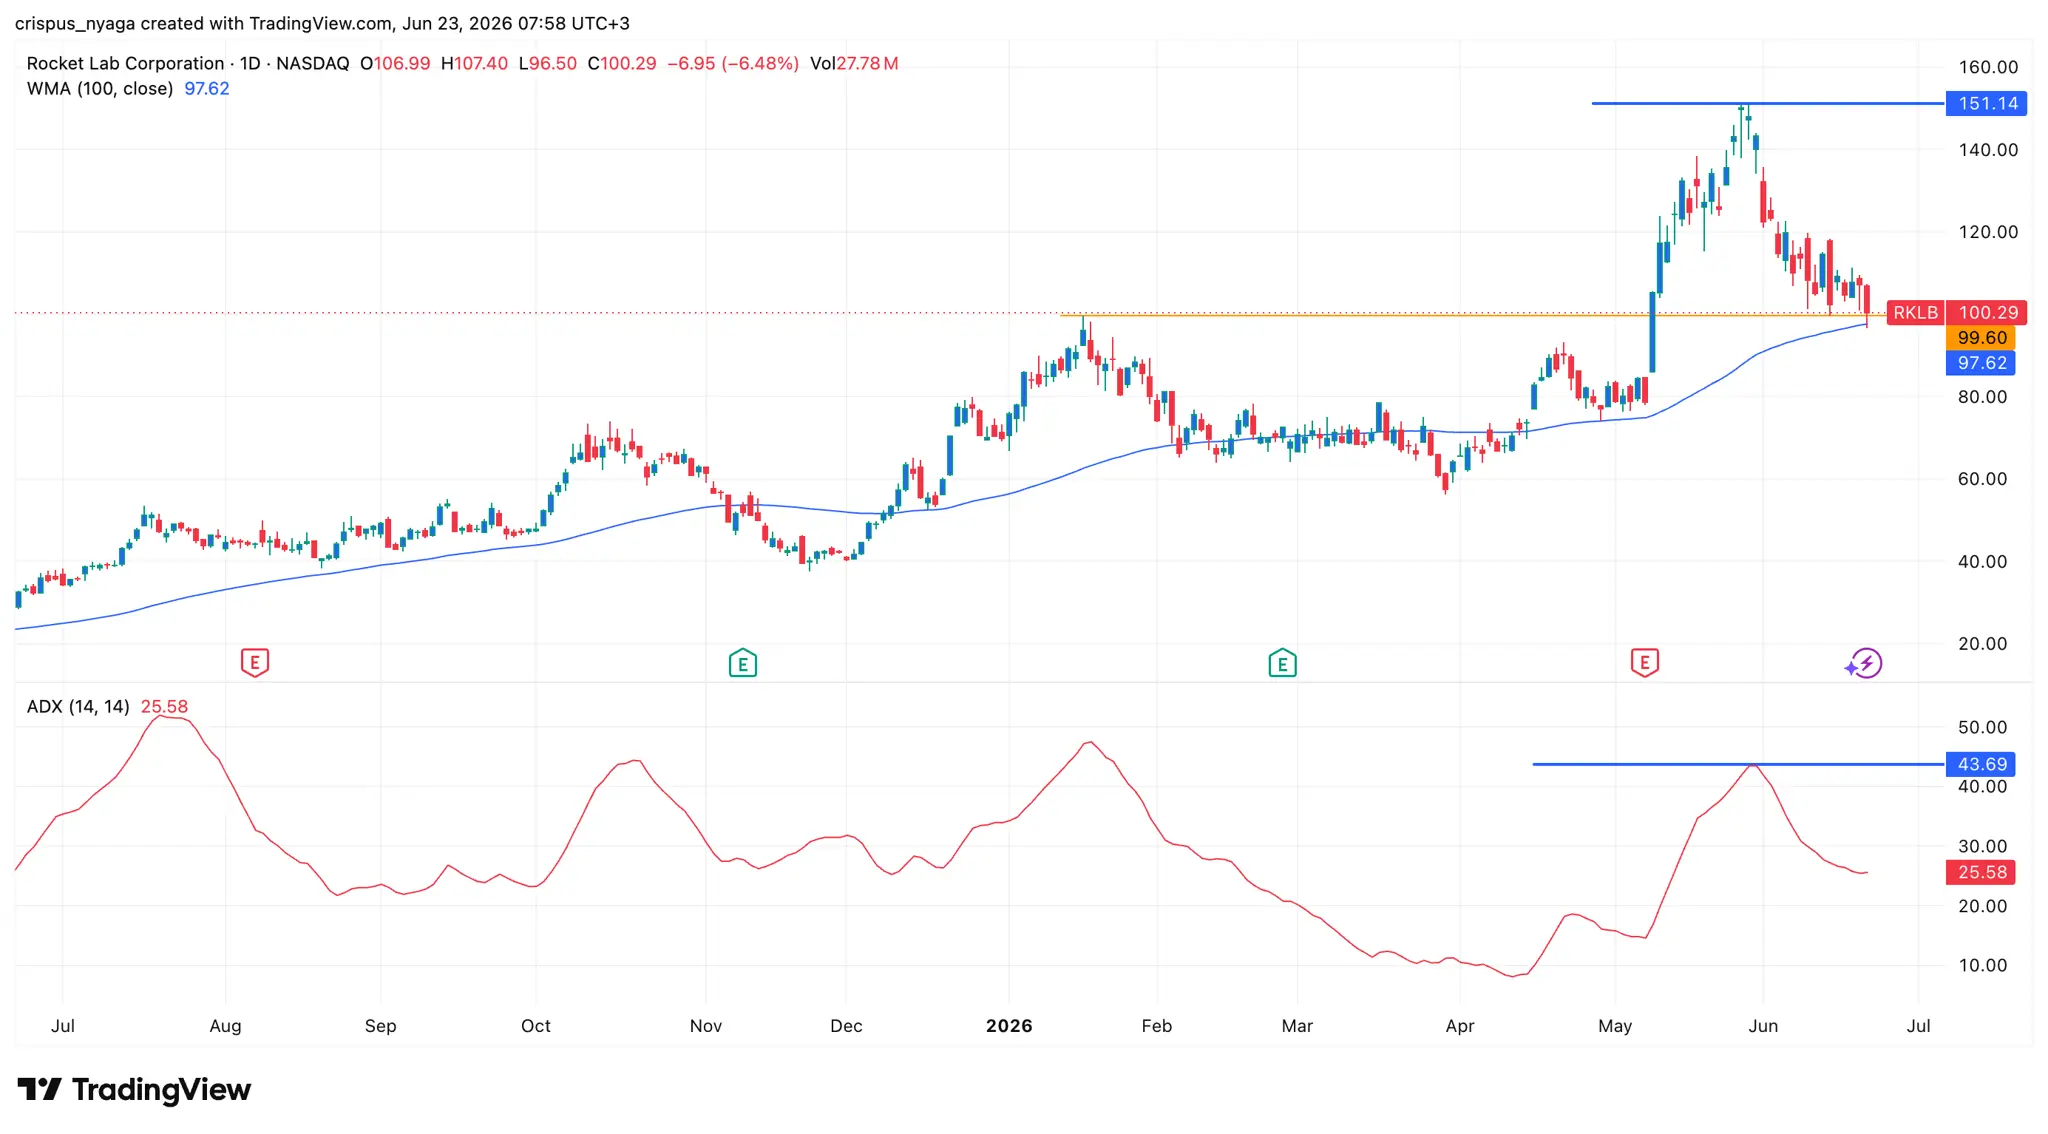The width and height of the screenshot is (2048, 1134).
Task: Click the red 100.29 last-price label
Action: point(1987,313)
